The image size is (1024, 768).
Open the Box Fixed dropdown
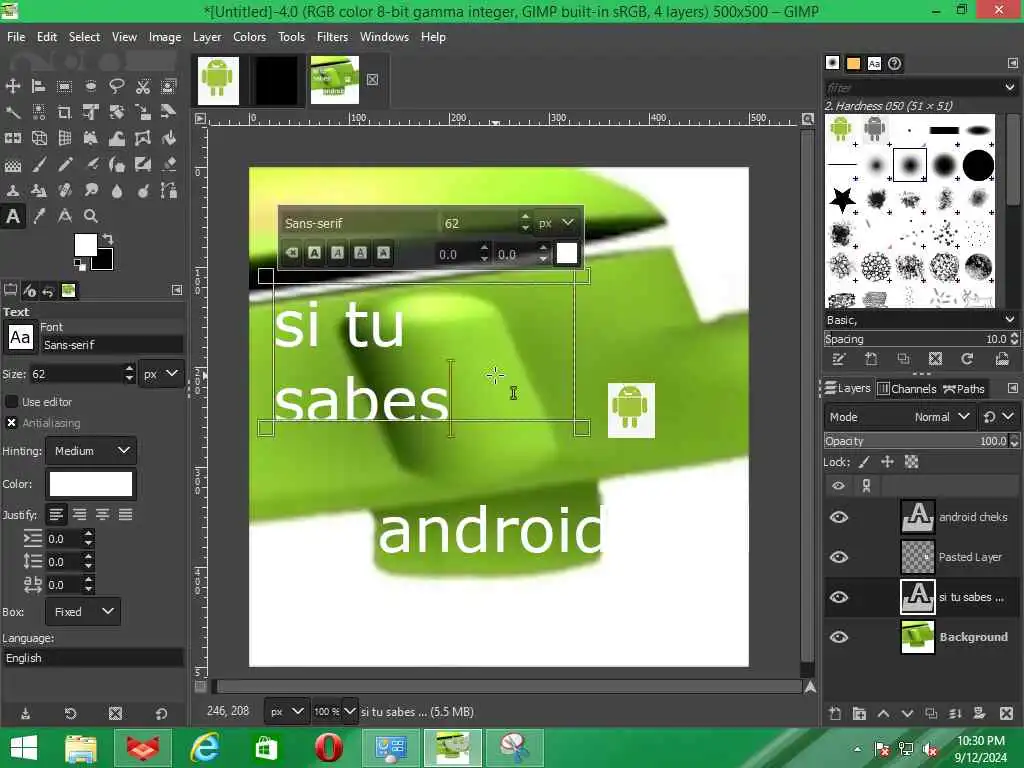click(x=83, y=612)
